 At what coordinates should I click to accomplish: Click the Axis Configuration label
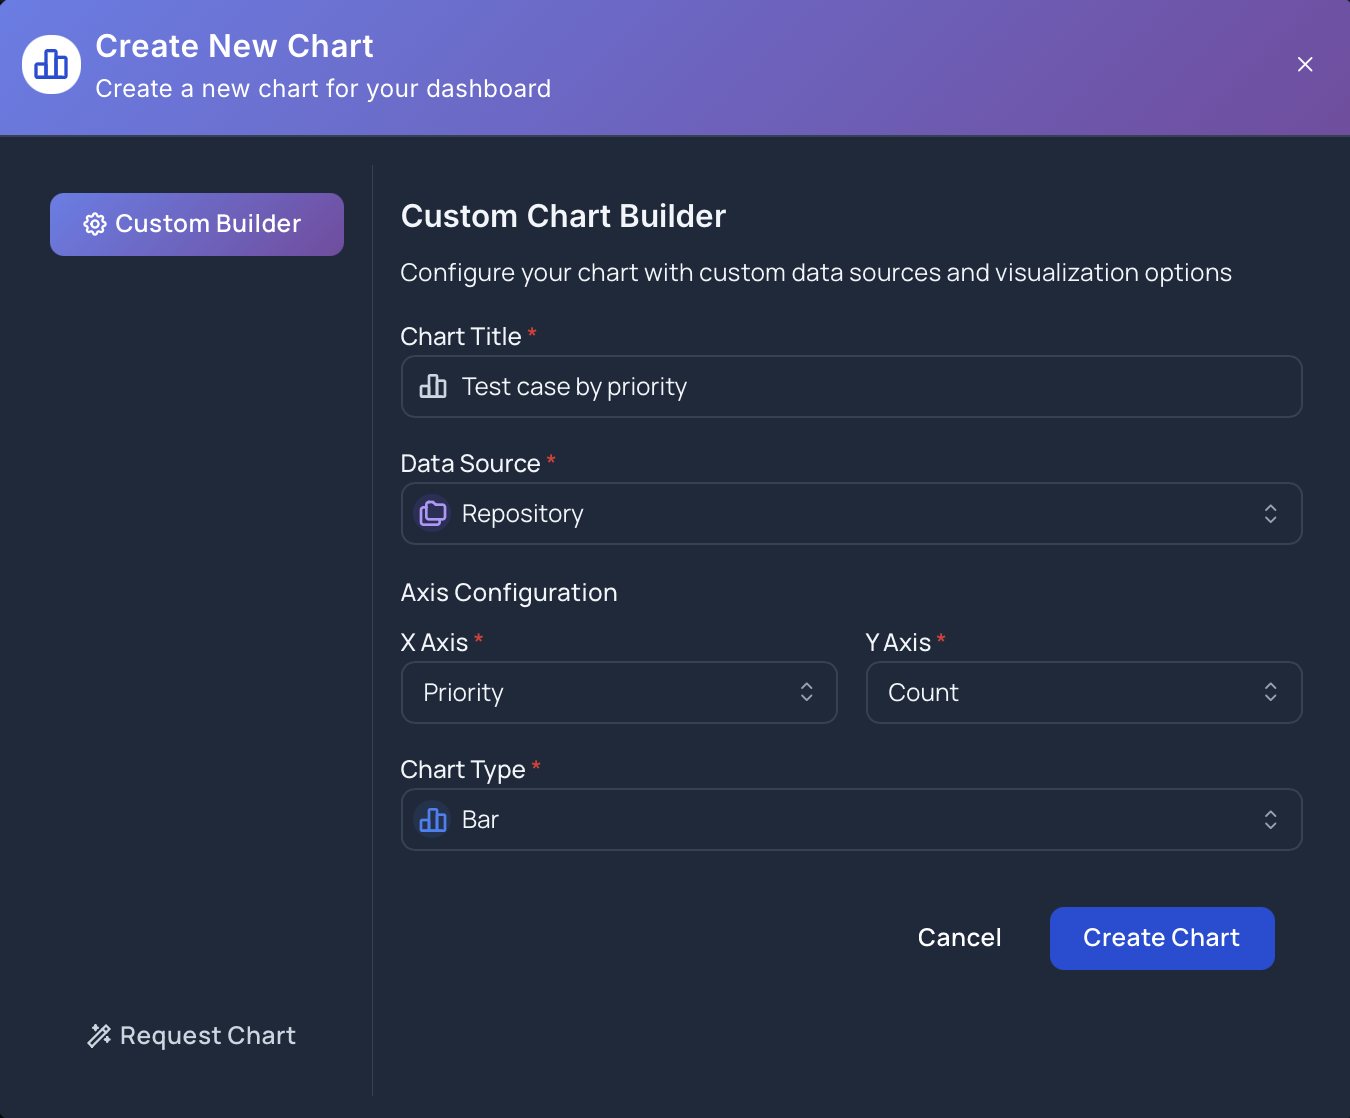coord(509,593)
